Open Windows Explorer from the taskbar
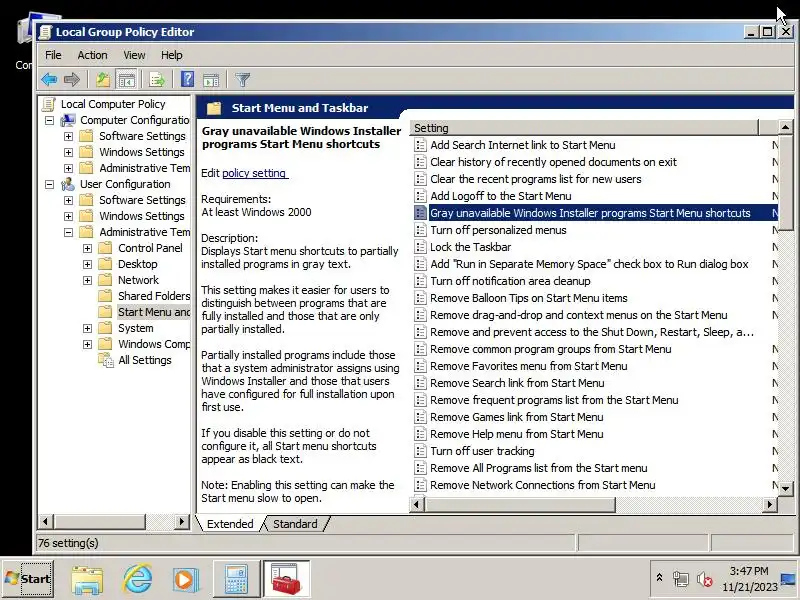800x600 pixels. tap(87, 580)
